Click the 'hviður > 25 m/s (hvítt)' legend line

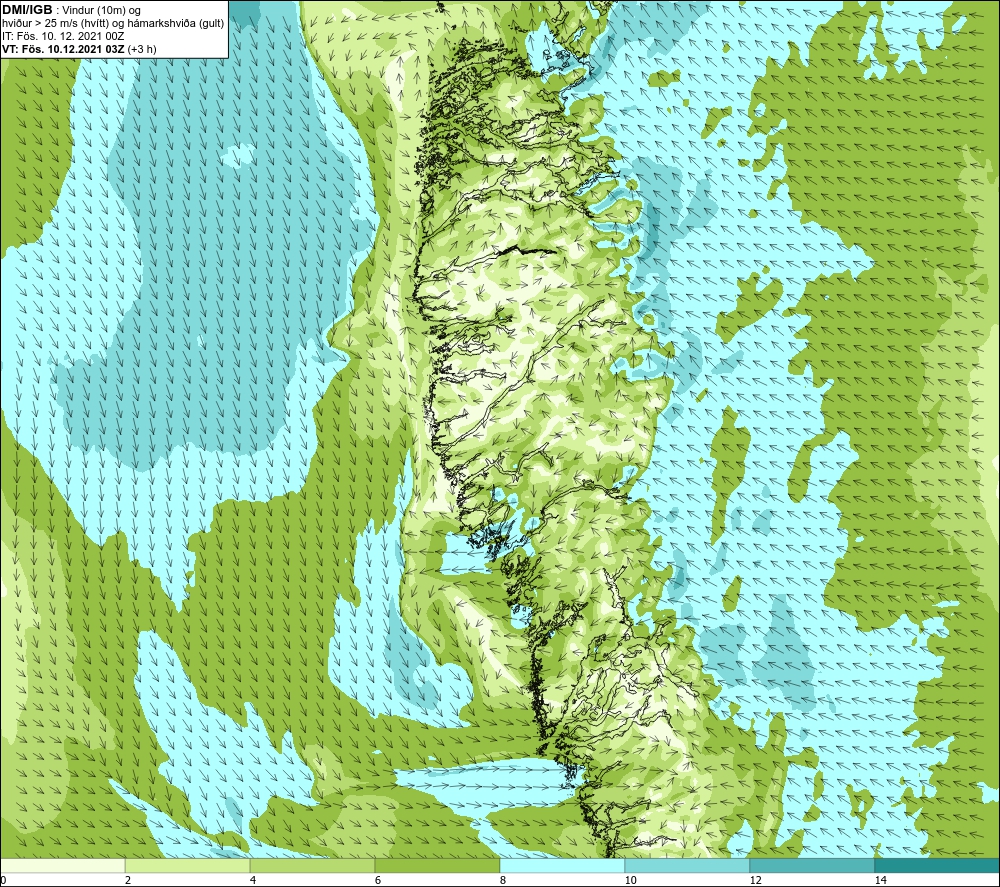pos(113,23)
